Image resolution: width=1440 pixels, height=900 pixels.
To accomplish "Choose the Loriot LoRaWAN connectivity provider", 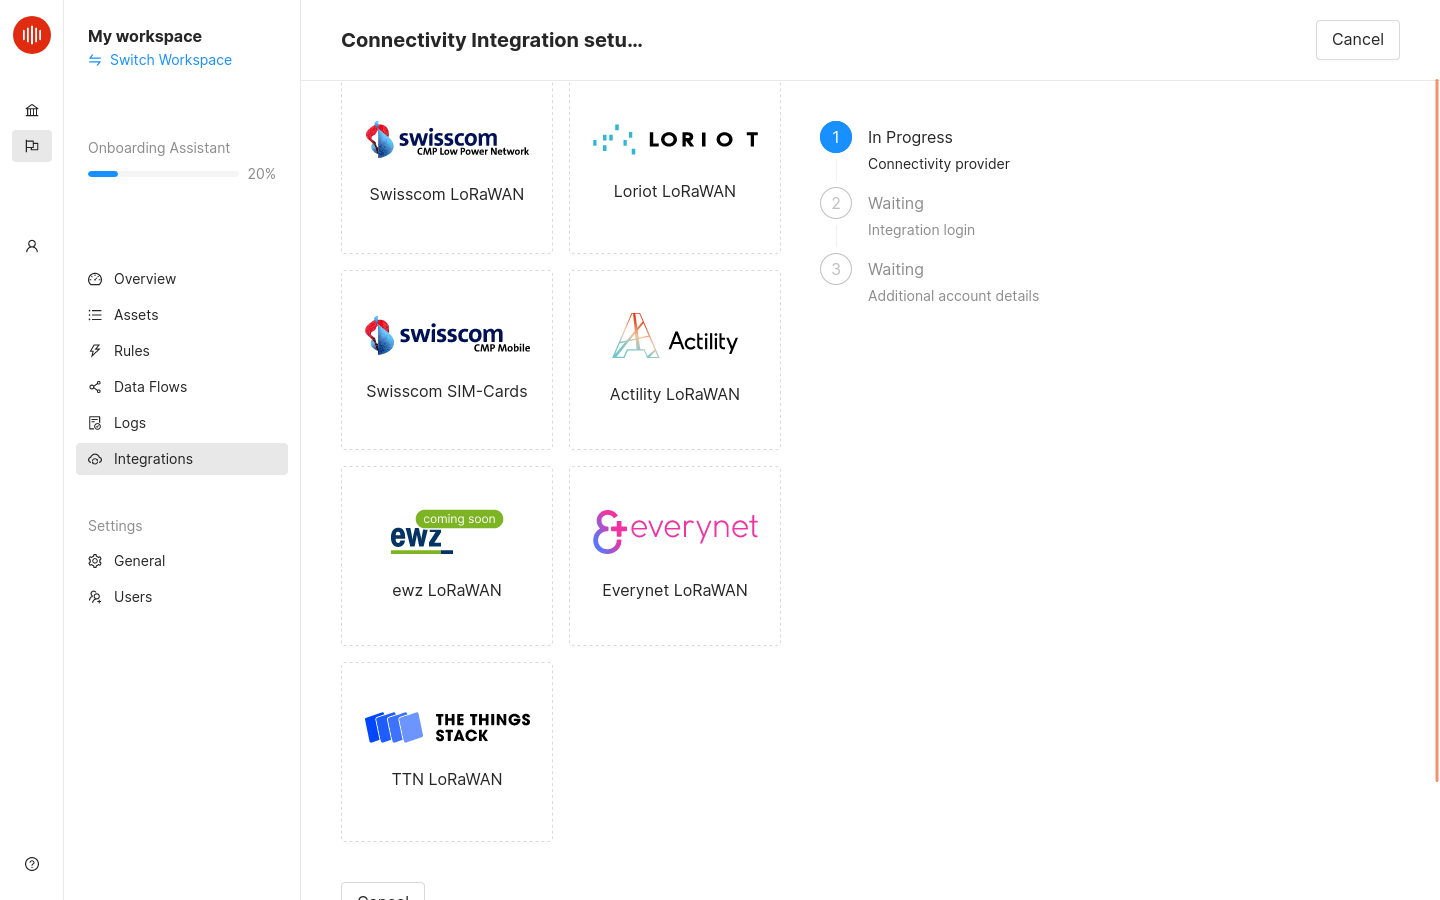I will (x=674, y=167).
